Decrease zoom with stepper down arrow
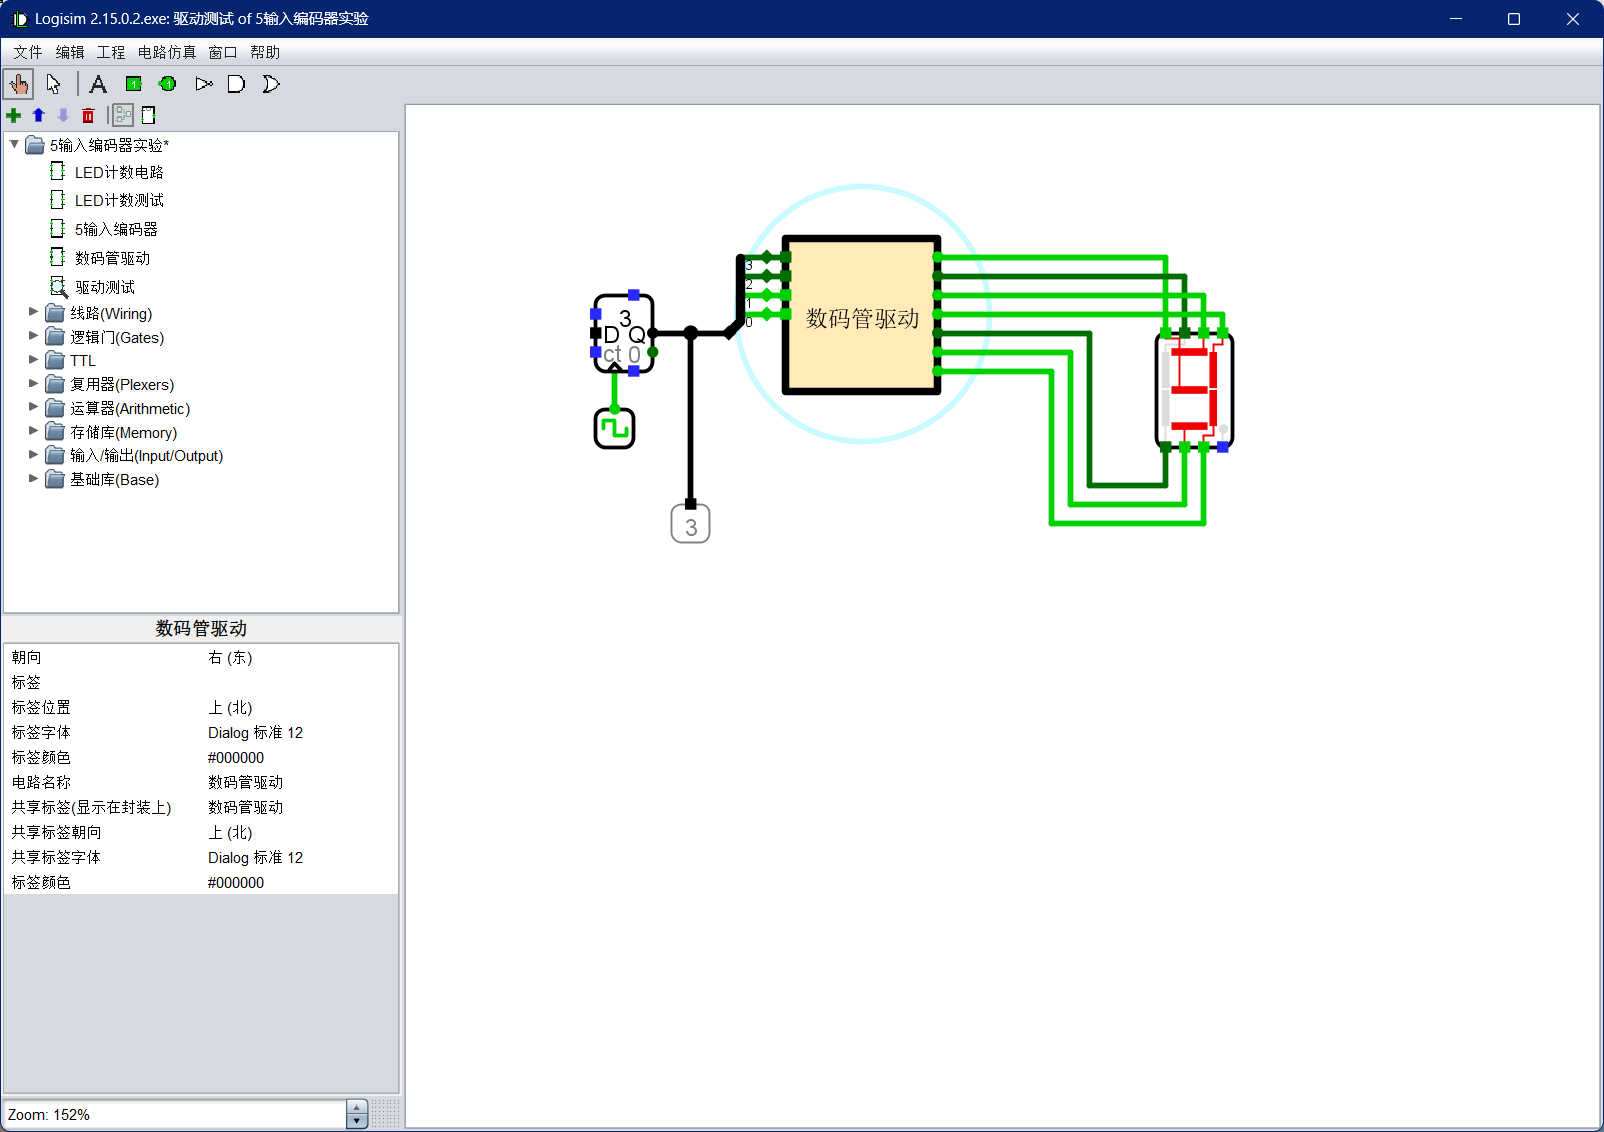1604x1132 pixels. point(357,1121)
